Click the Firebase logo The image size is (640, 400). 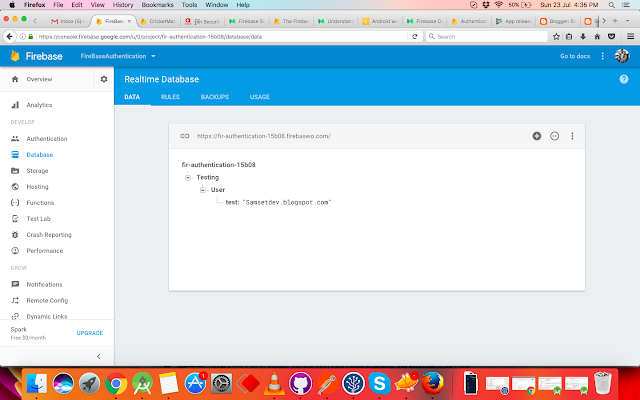(37, 56)
